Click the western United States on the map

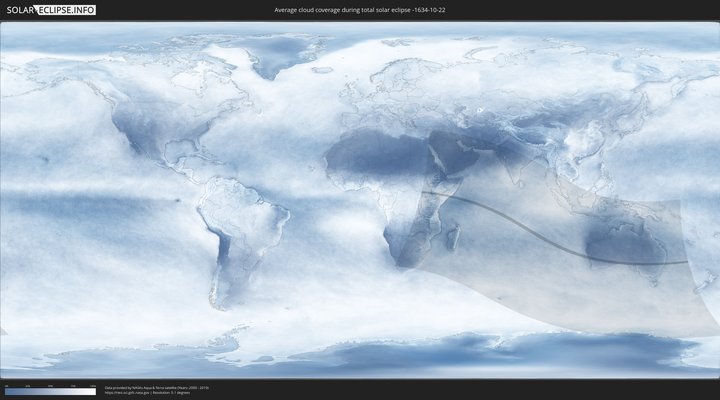coord(130,125)
